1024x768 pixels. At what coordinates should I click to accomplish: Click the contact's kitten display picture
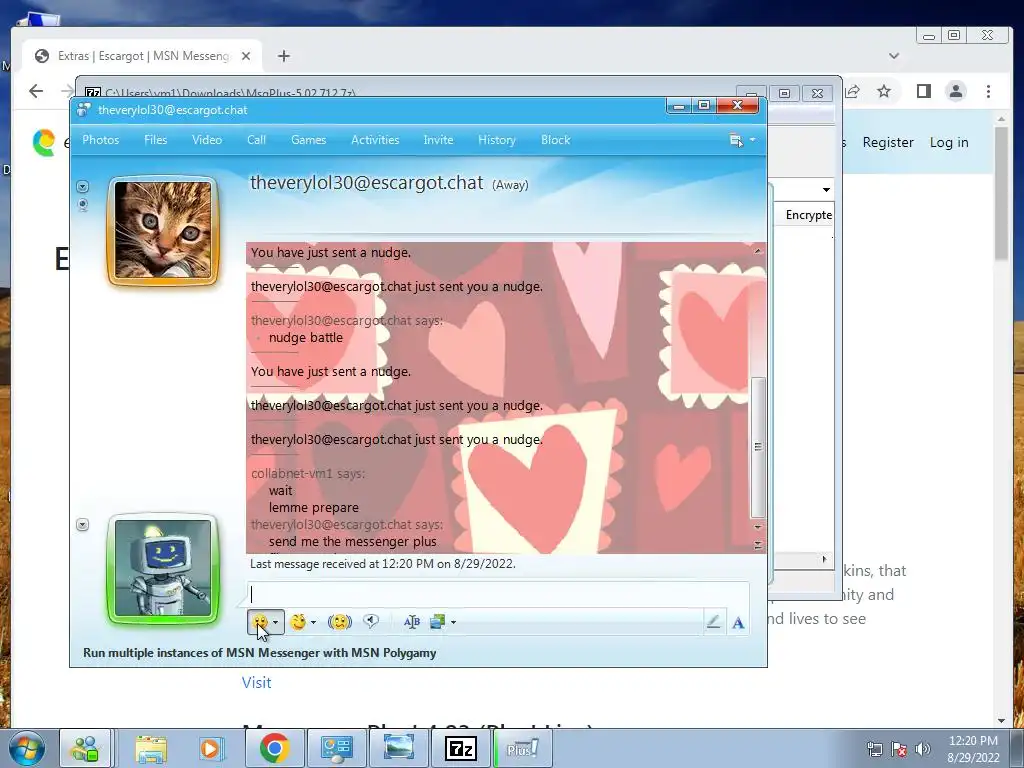pos(163,230)
